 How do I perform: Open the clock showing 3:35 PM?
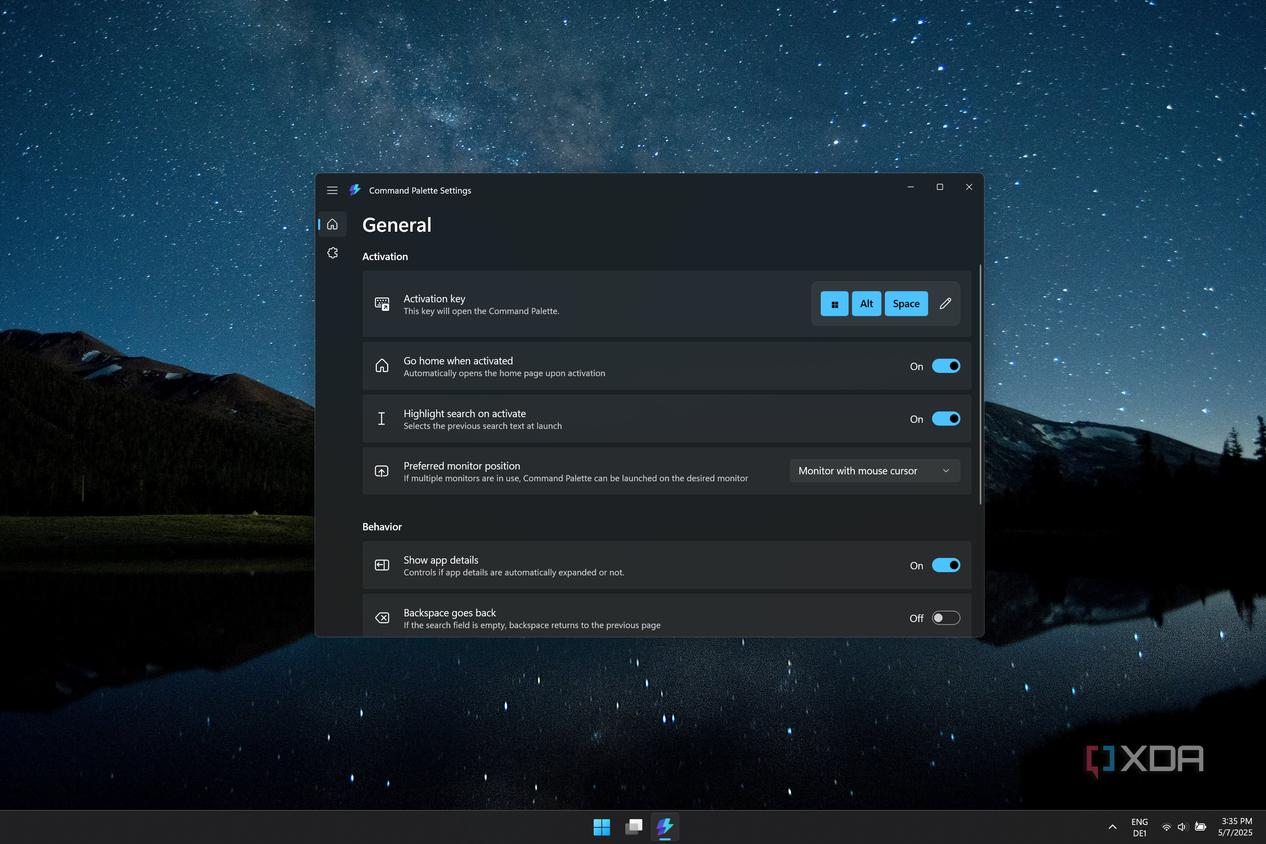click(1235, 827)
